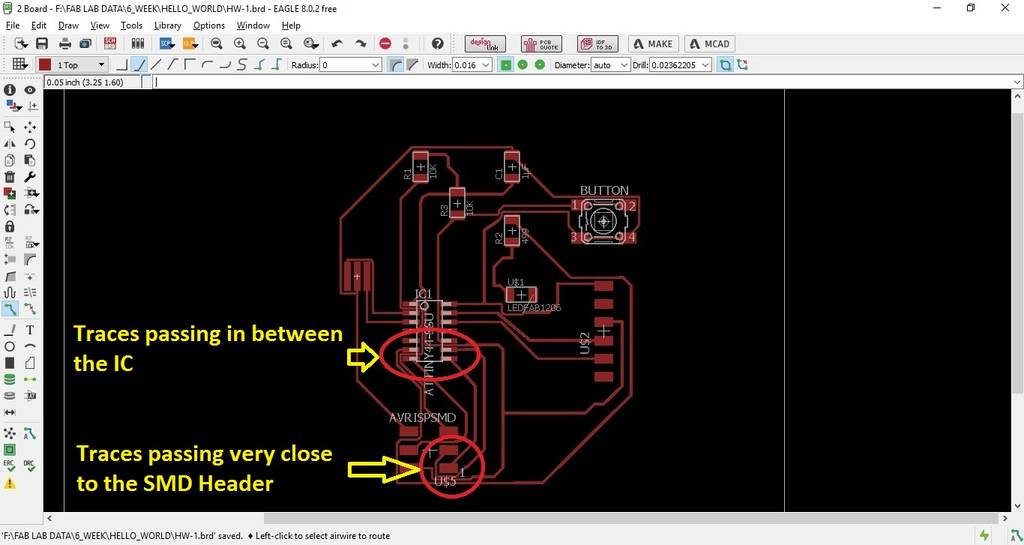1024x545 pixels.
Task: Click the Print icon
Action: [x=65, y=44]
